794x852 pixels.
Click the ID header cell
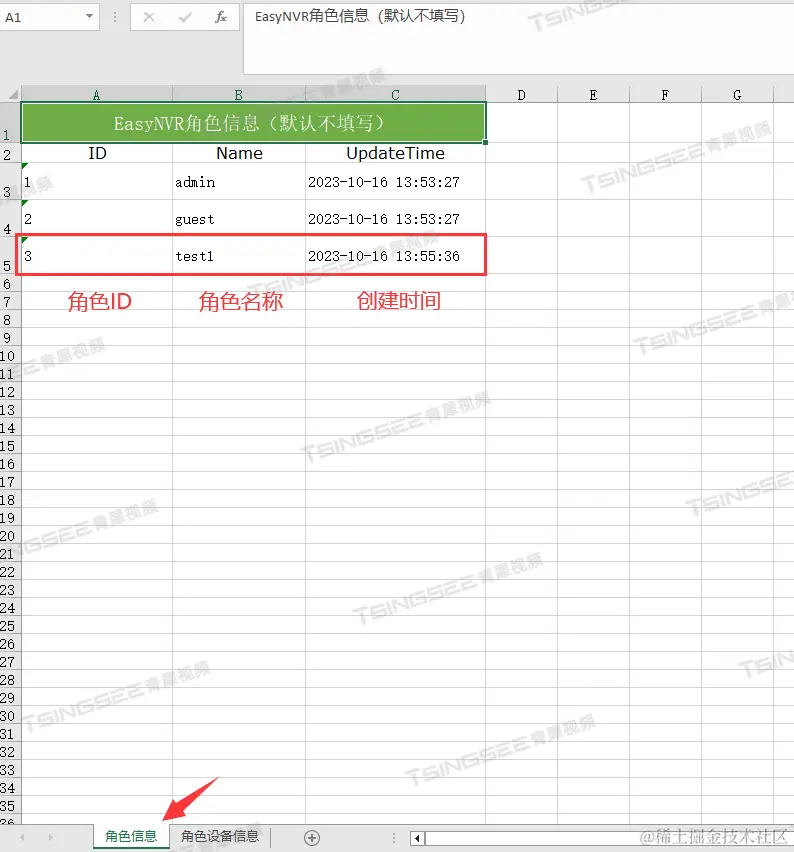click(x=97, y=153)
